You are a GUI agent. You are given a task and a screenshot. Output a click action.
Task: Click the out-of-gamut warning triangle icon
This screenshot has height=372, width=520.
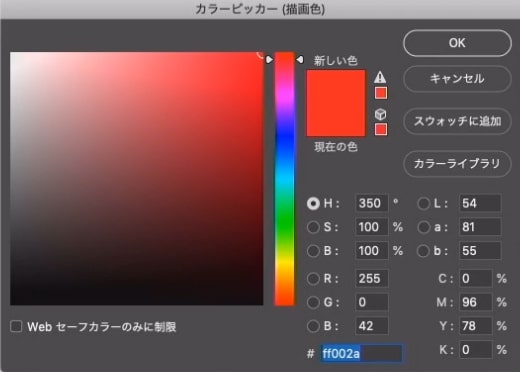pos(380,77)
